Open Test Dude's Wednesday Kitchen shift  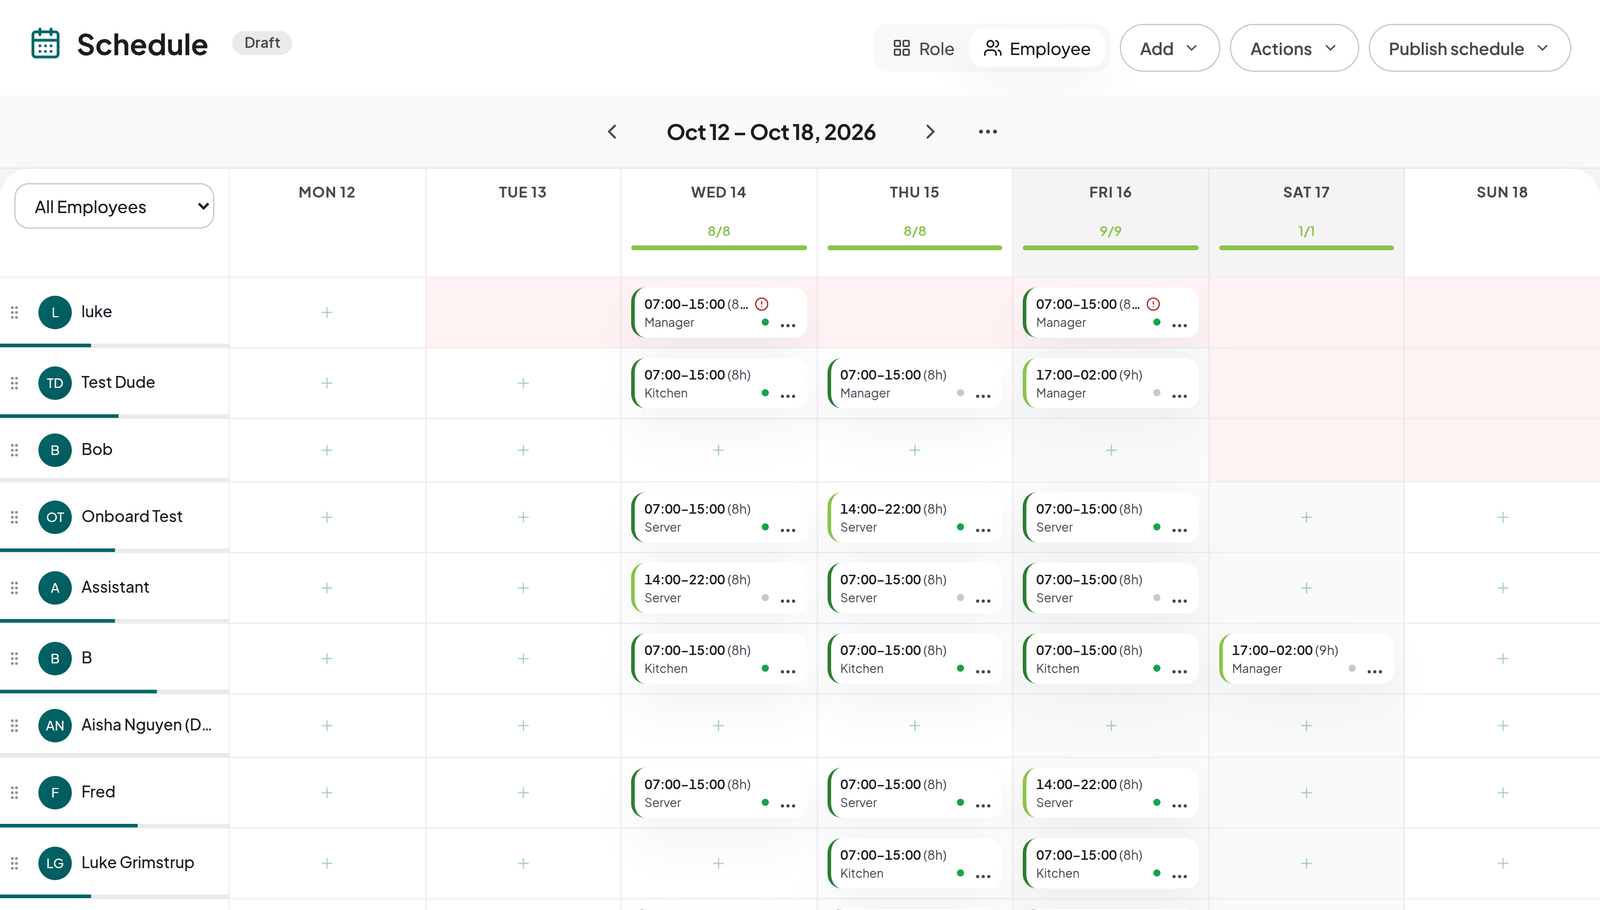click(719, 383)
